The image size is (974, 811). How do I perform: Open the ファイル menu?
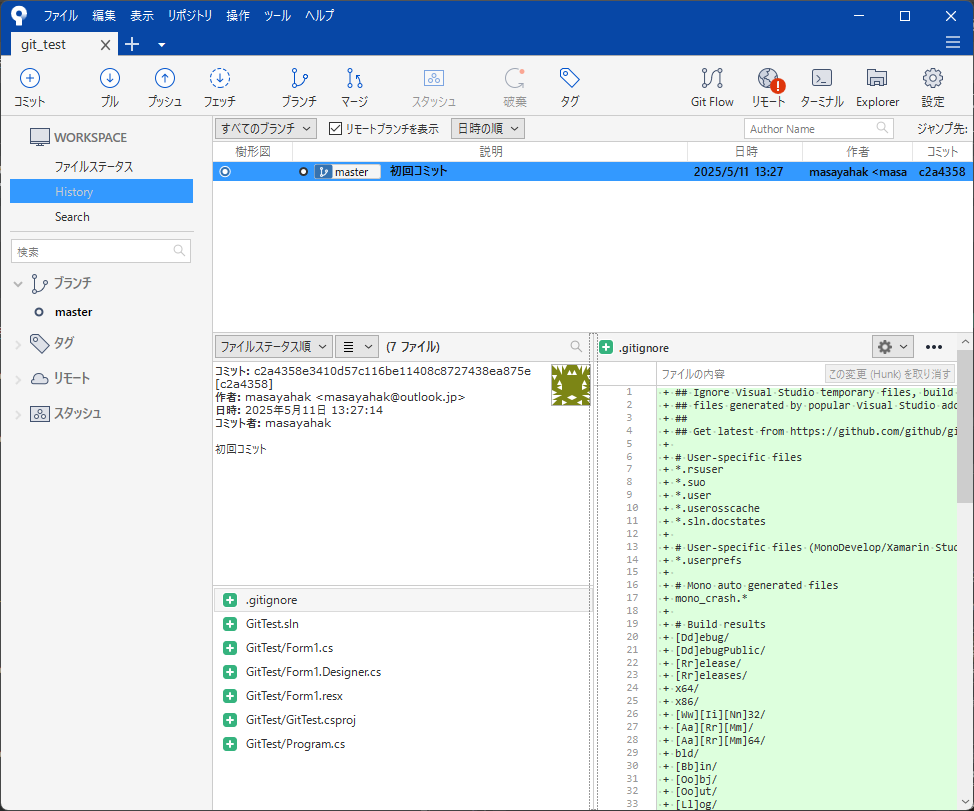click(x=60, y=15)
